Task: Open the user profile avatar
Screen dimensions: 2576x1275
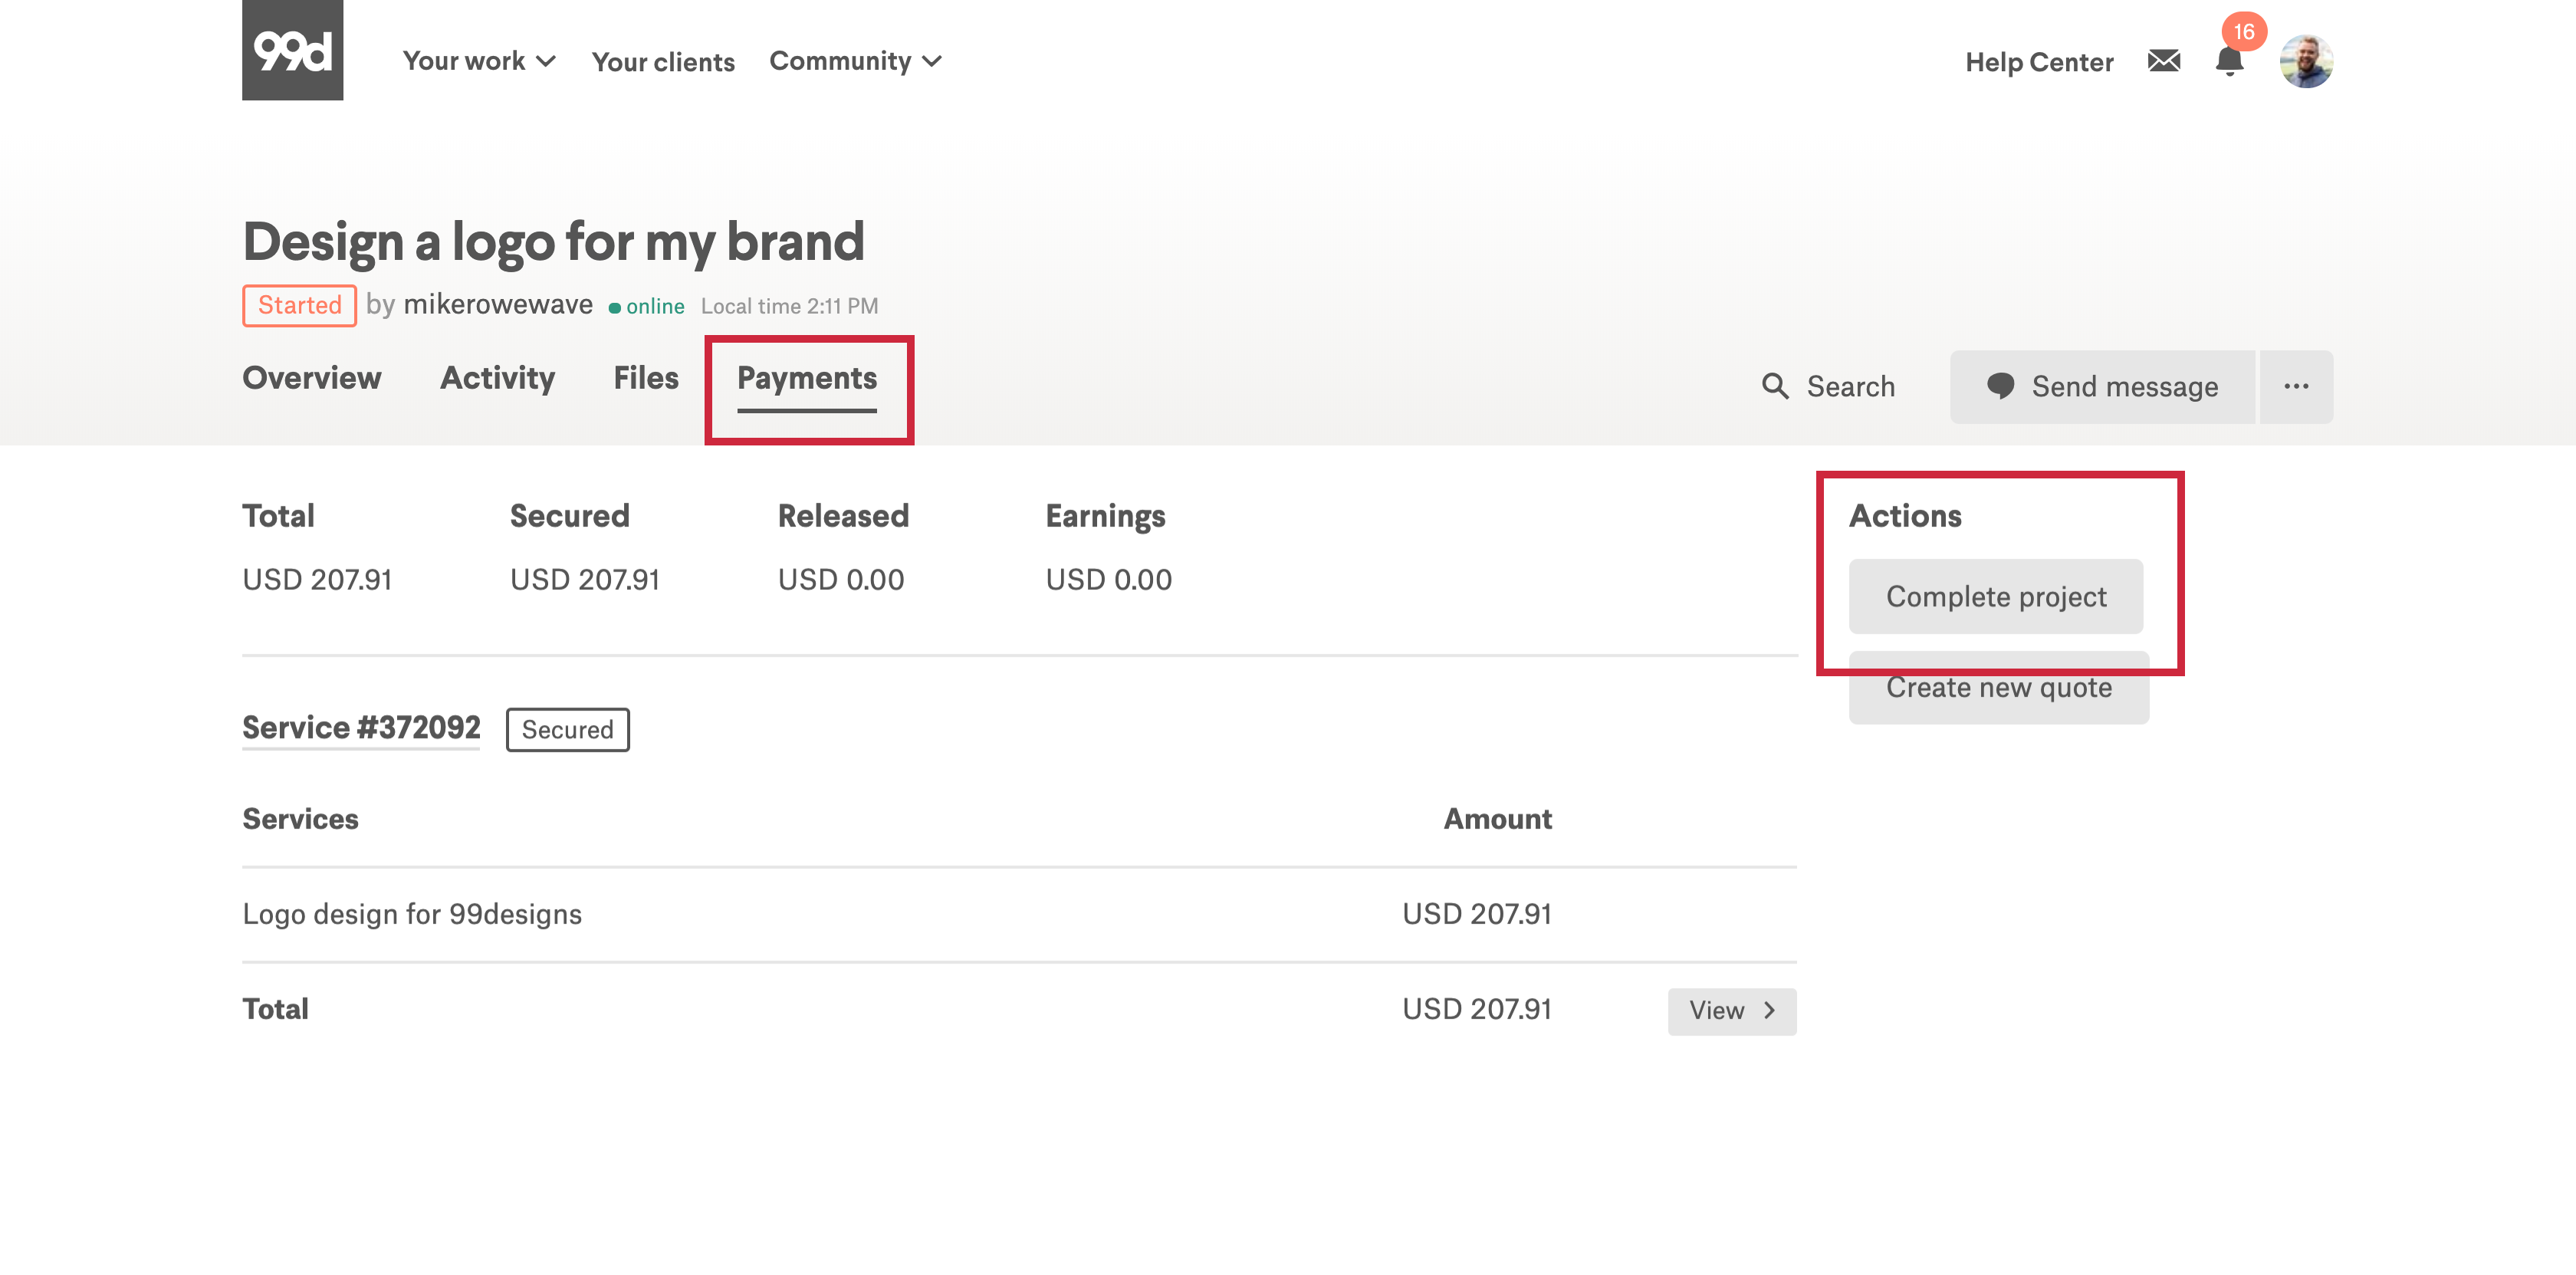Action: coord(2305,62)
